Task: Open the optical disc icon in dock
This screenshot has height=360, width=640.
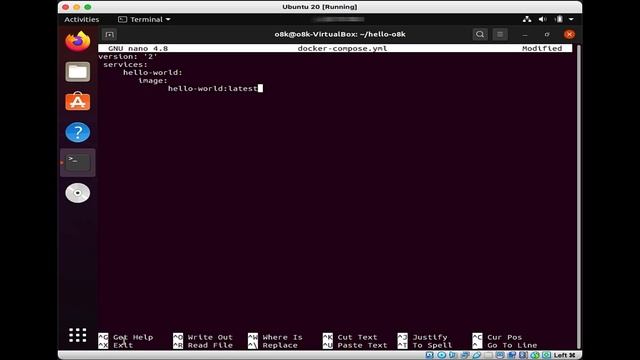Action: click(78, 193)
